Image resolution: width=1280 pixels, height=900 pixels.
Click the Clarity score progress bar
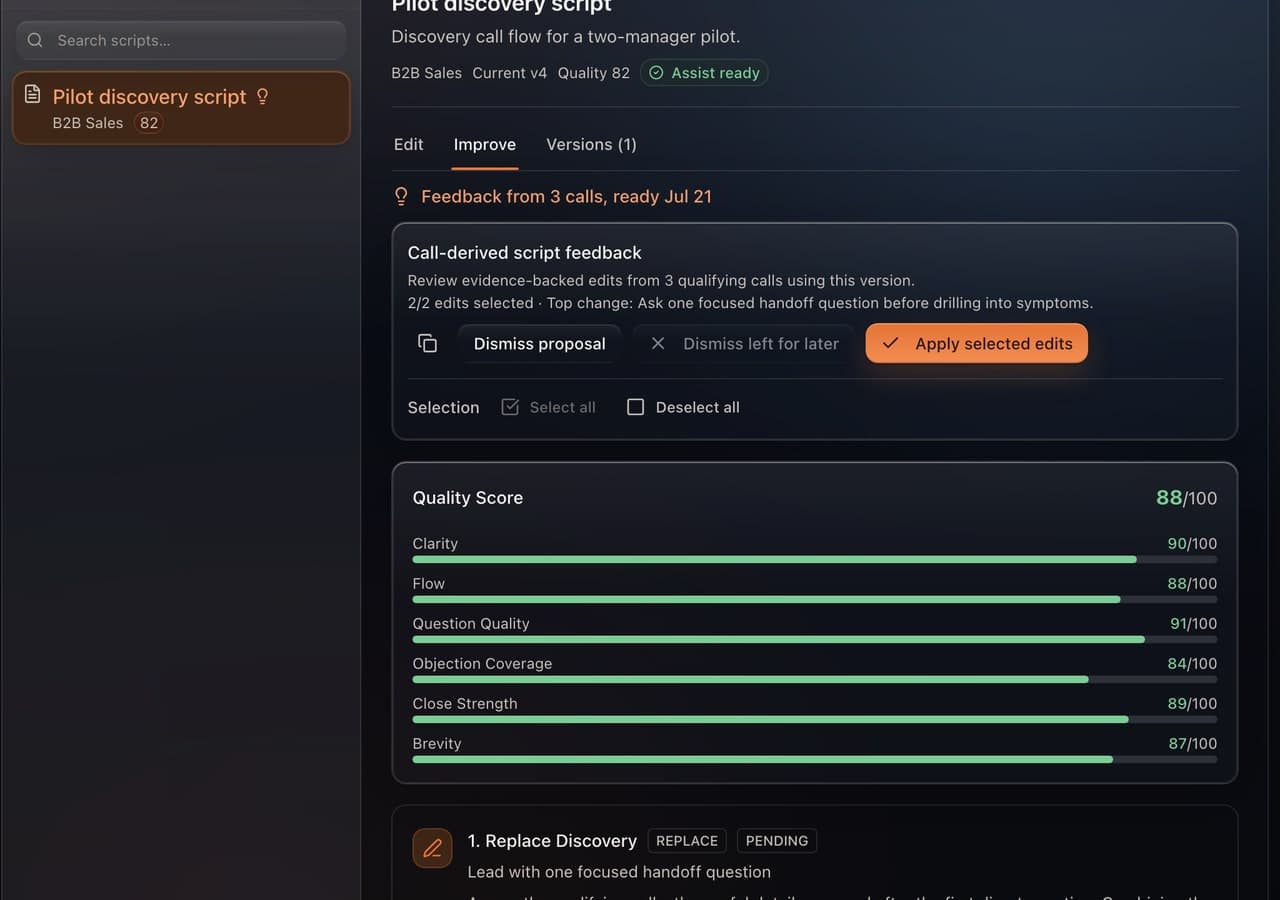point(815,559)
